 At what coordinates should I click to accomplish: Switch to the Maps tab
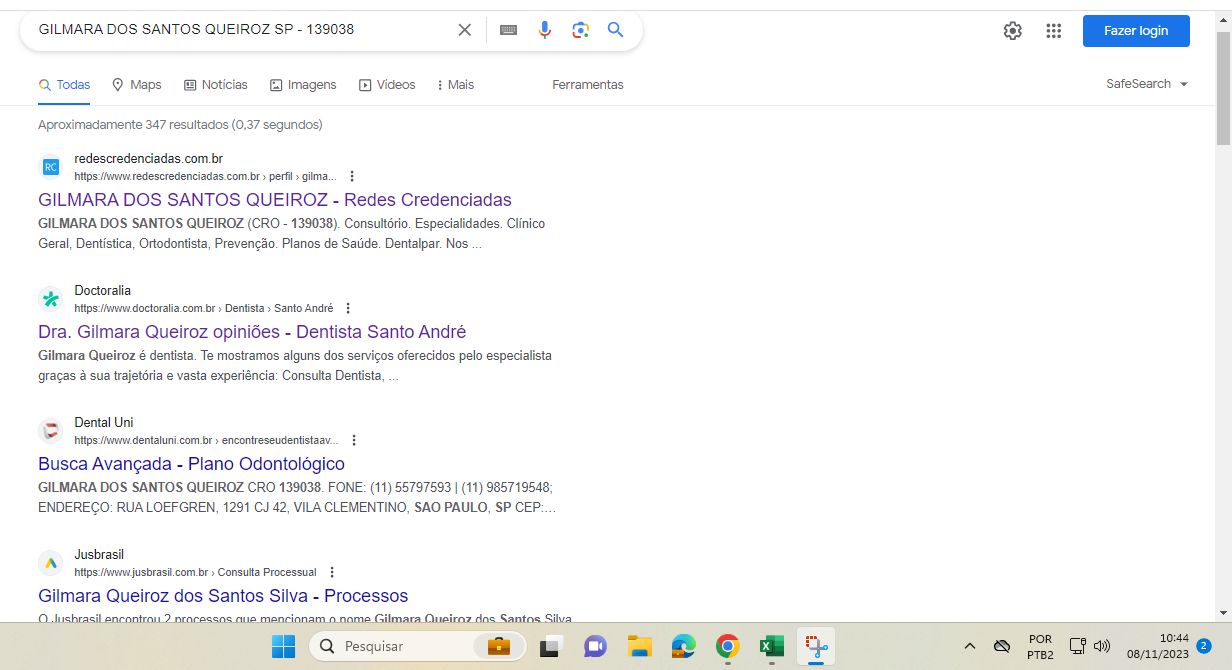pos(137,85)
